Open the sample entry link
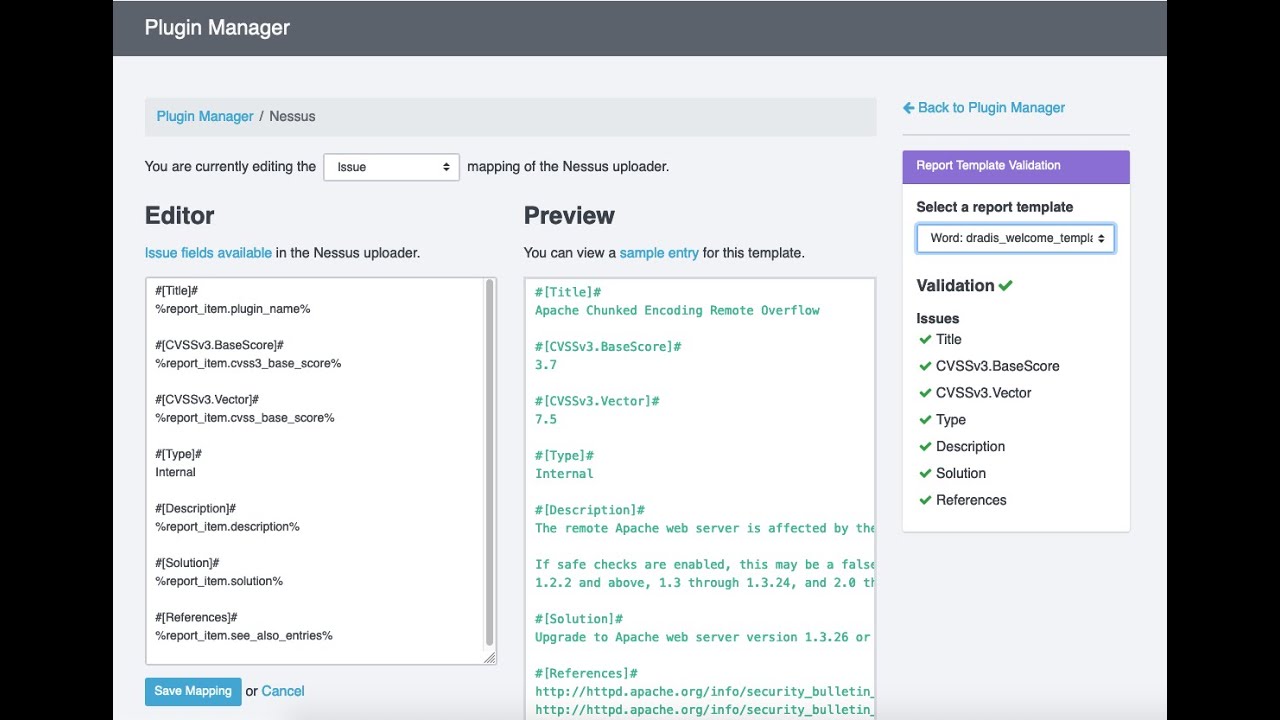This screenshot has width=1280, height=720. point(659,253)
